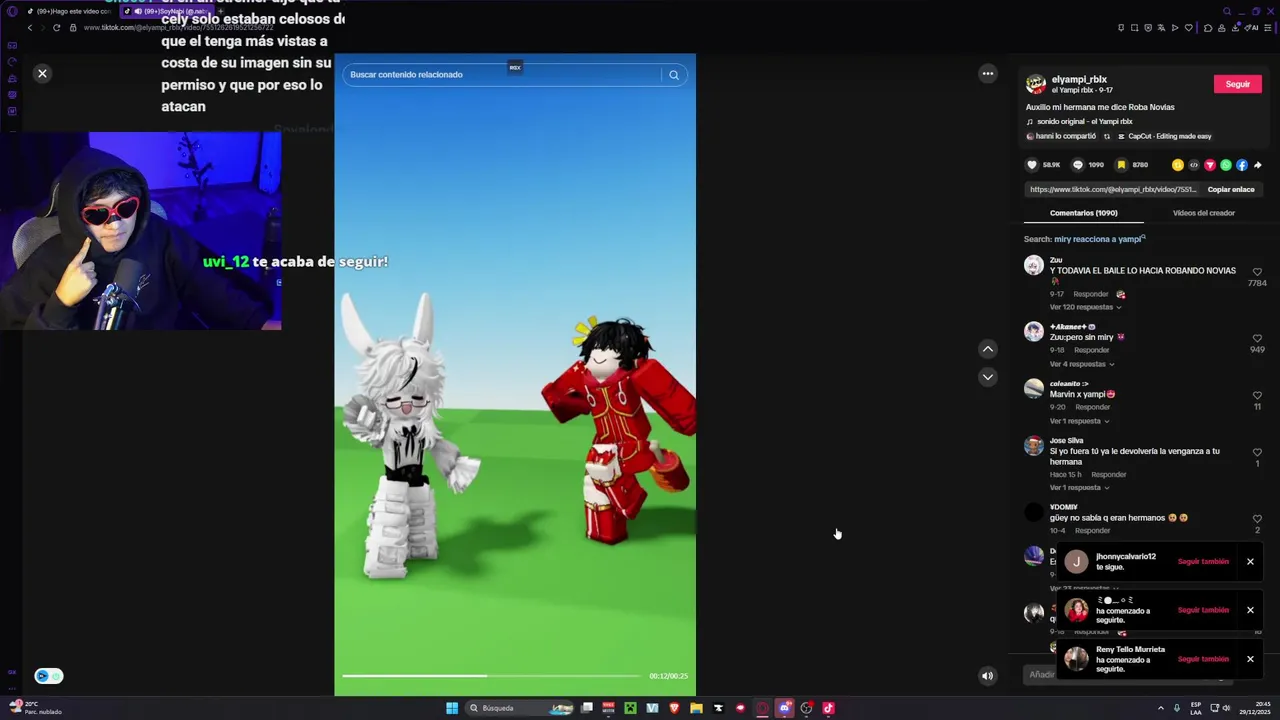Image resolution: width=1280 pixels, height=720 pixels.
Task: Close the TikTok video viewer
Action: coord(42,73)
